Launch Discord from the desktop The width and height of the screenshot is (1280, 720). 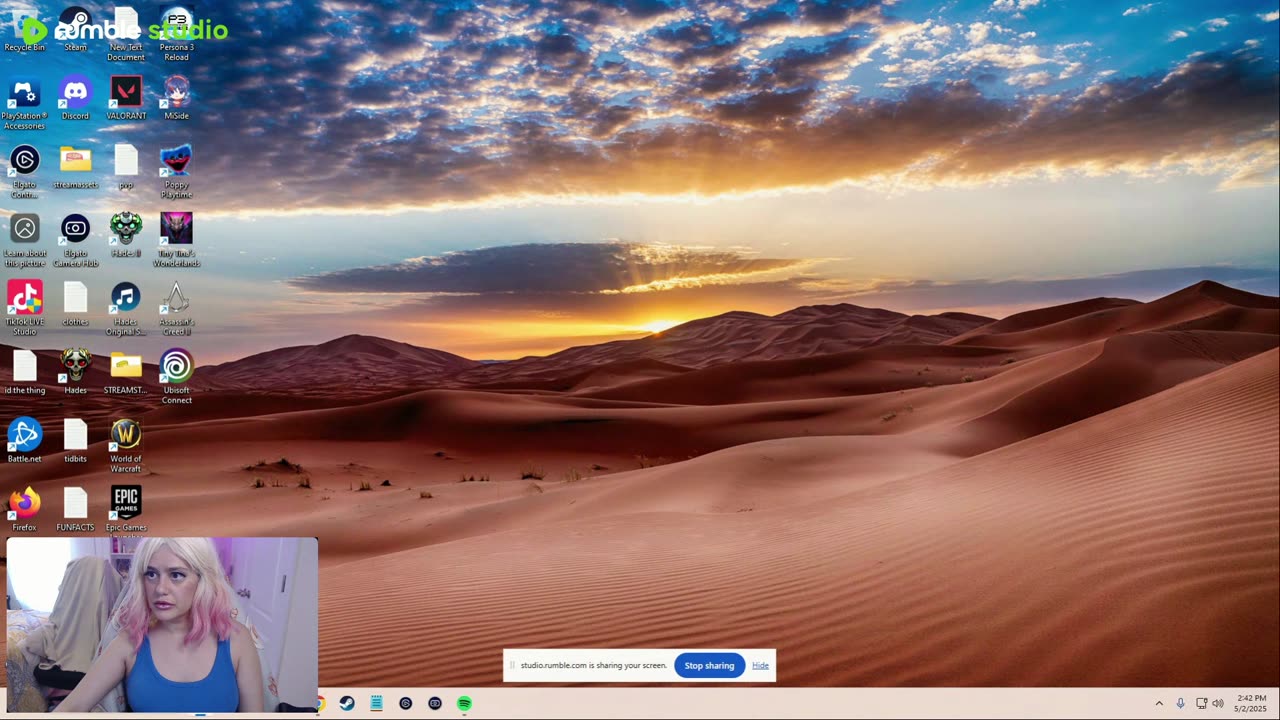coord(75,98)
